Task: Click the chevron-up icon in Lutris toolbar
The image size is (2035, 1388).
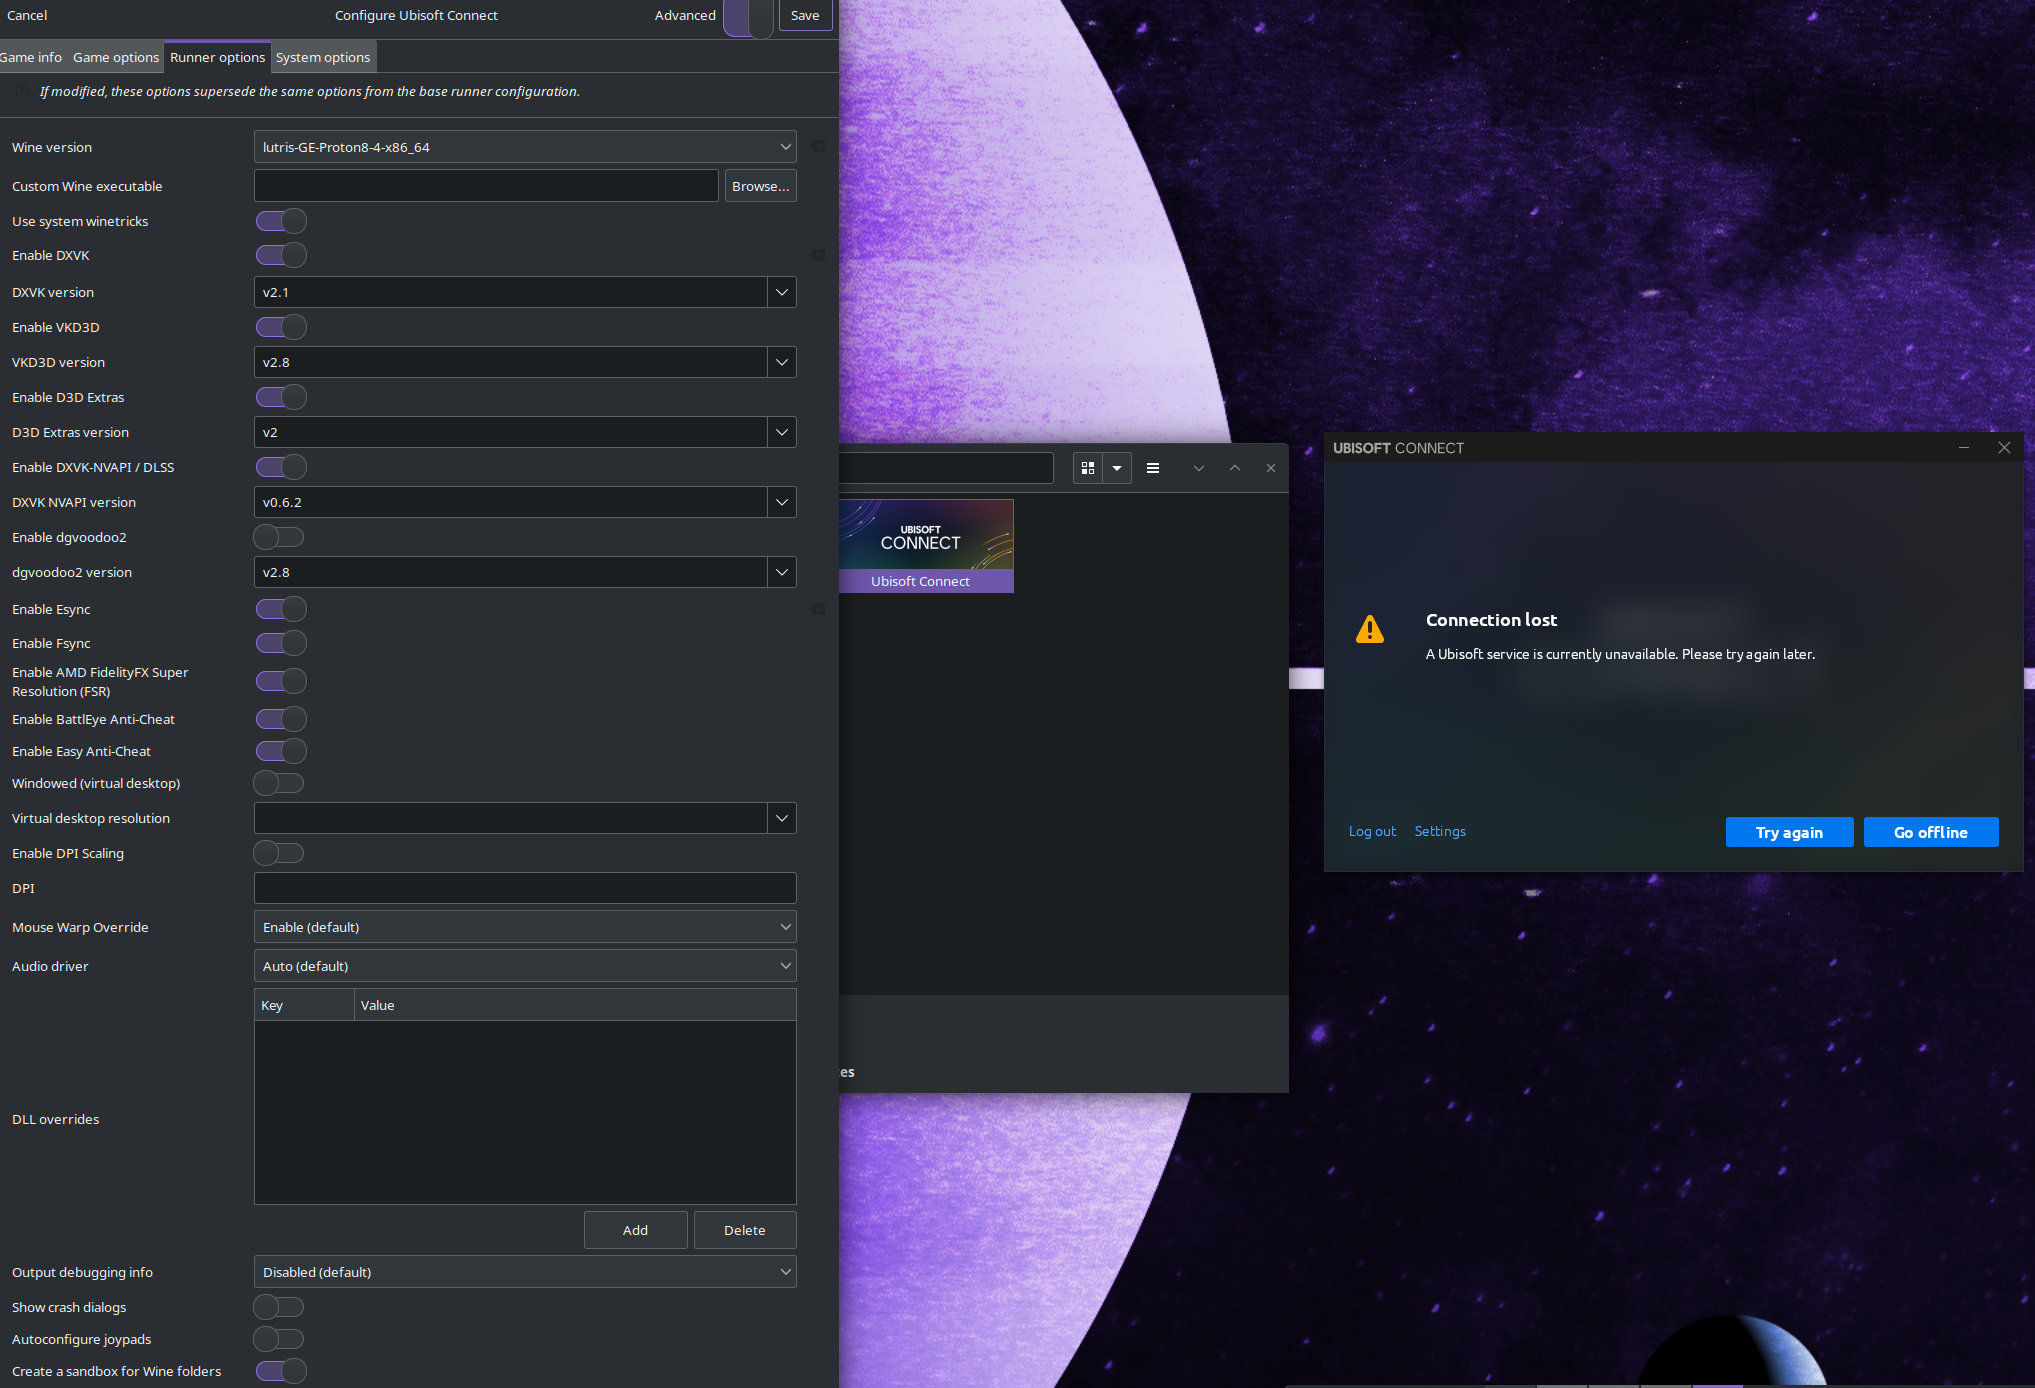Action: click(x=1235, y=467)
